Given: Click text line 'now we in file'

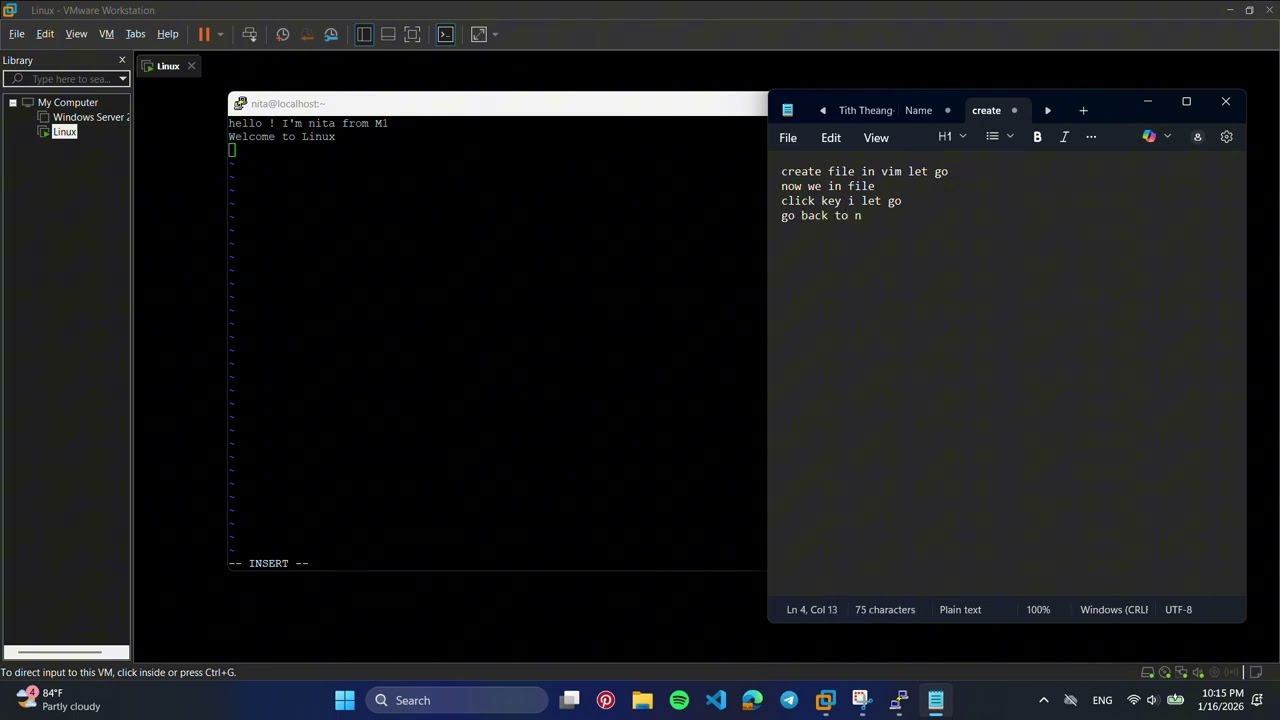Looking at the screenshot, I should (x=828, y=186).
